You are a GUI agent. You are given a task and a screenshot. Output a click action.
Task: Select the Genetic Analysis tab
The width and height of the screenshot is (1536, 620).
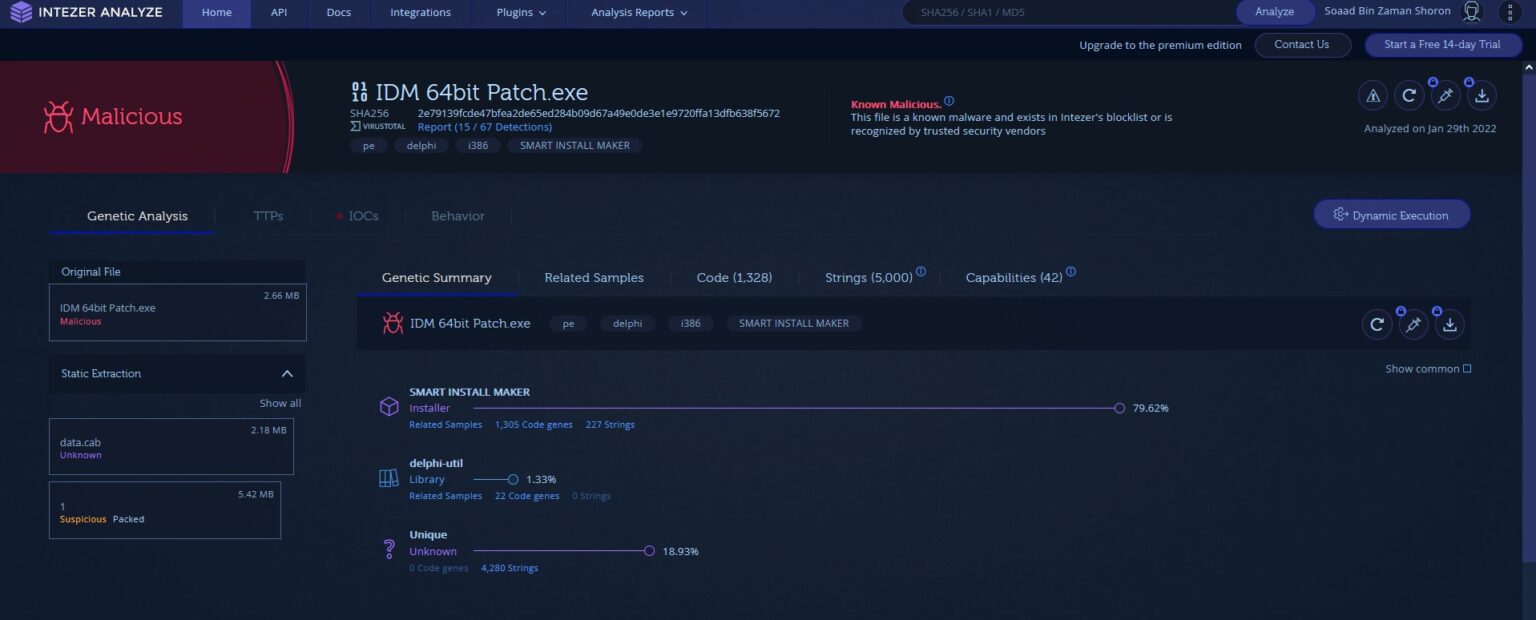(137, 216)
